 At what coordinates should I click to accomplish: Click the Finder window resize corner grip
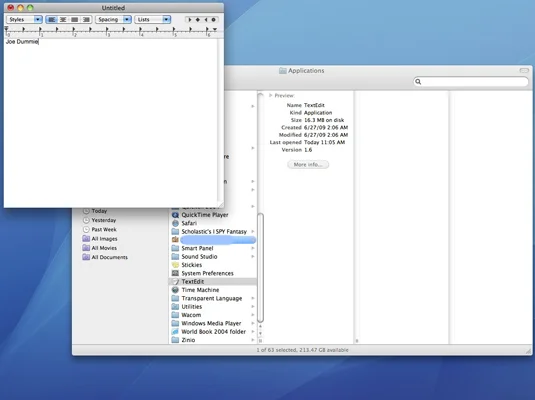528,351
